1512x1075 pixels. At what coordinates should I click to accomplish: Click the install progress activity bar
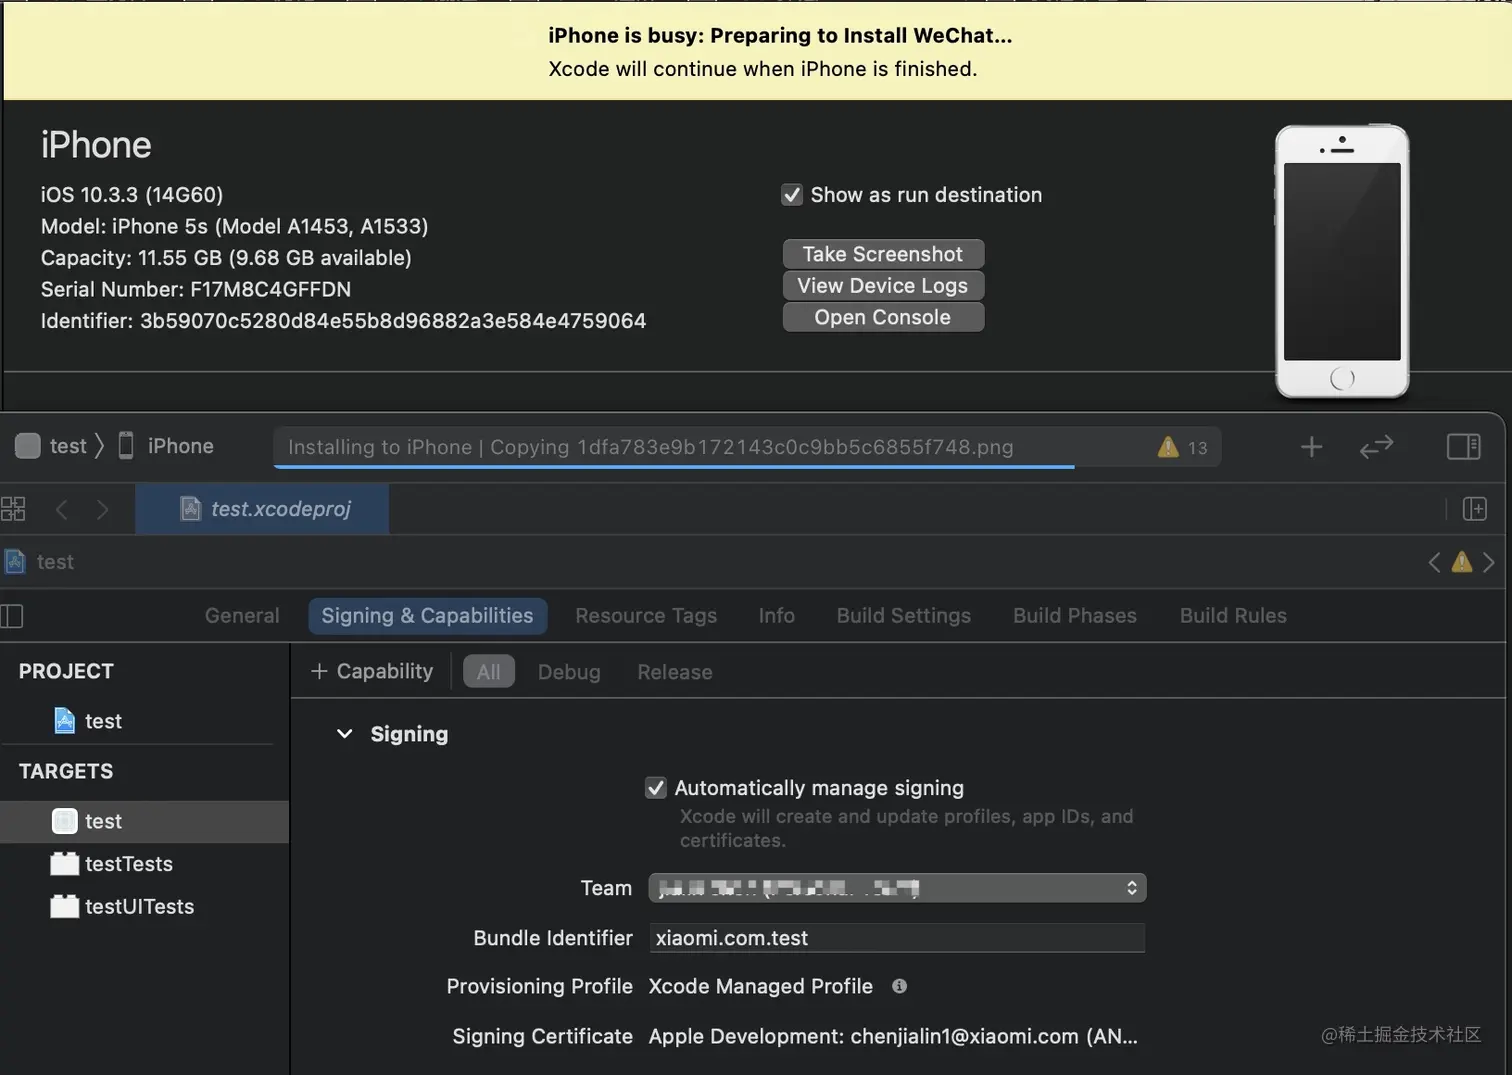point(746,447)
